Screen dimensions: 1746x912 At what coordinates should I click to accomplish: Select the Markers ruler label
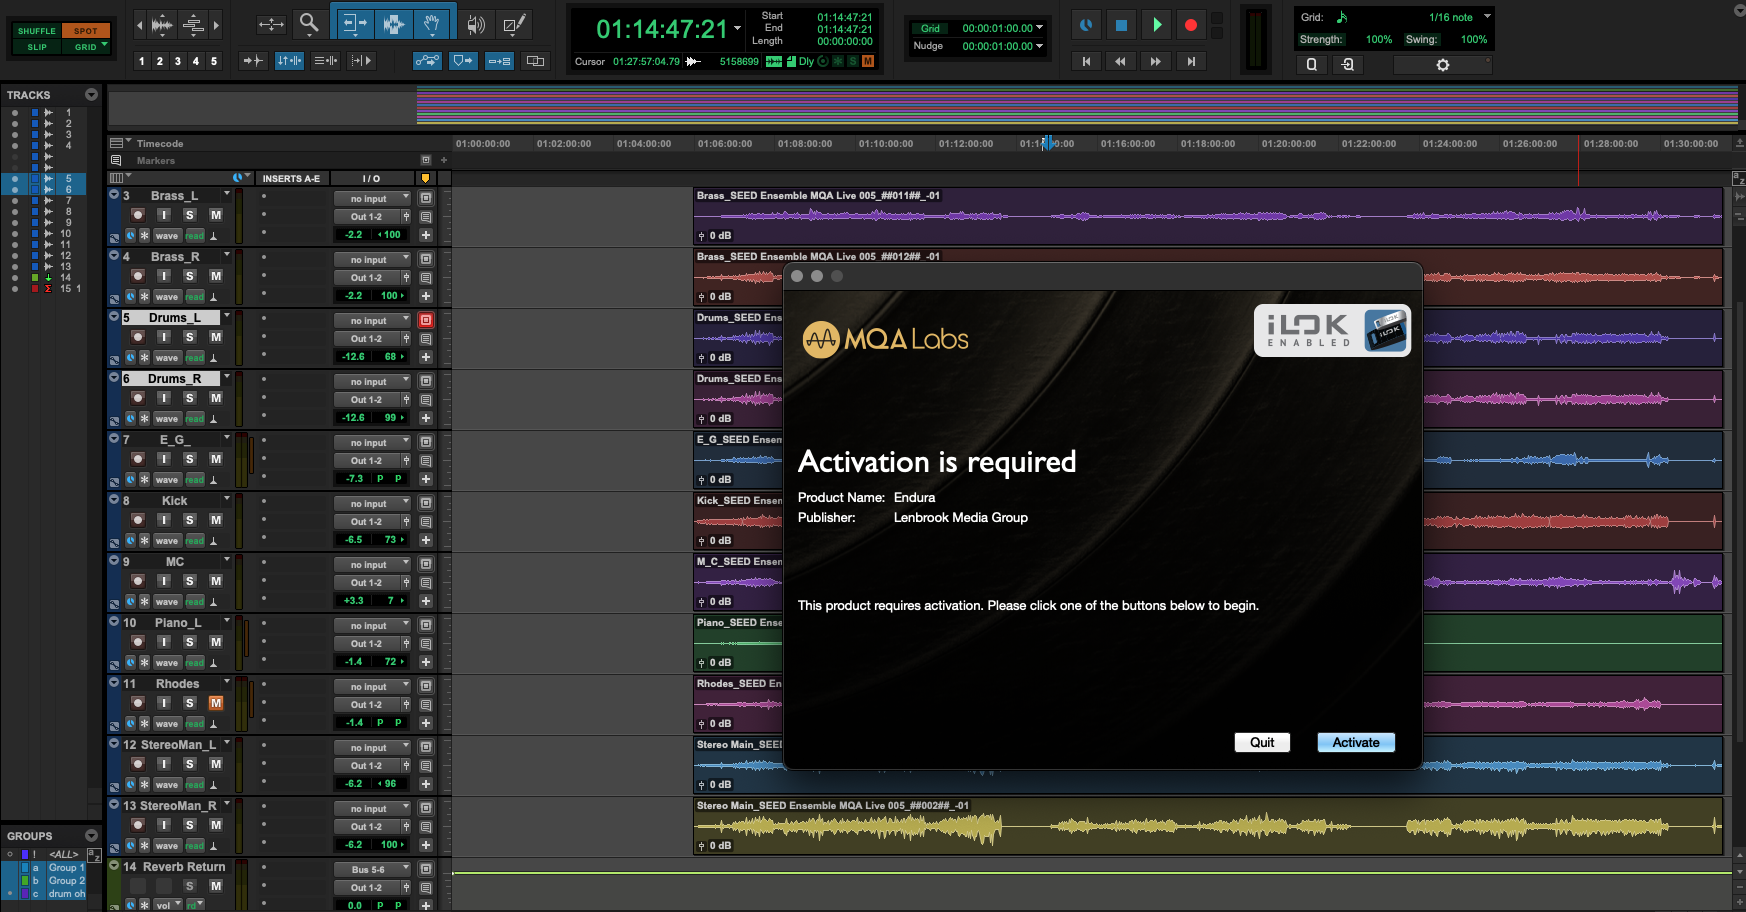coord(155,161)
